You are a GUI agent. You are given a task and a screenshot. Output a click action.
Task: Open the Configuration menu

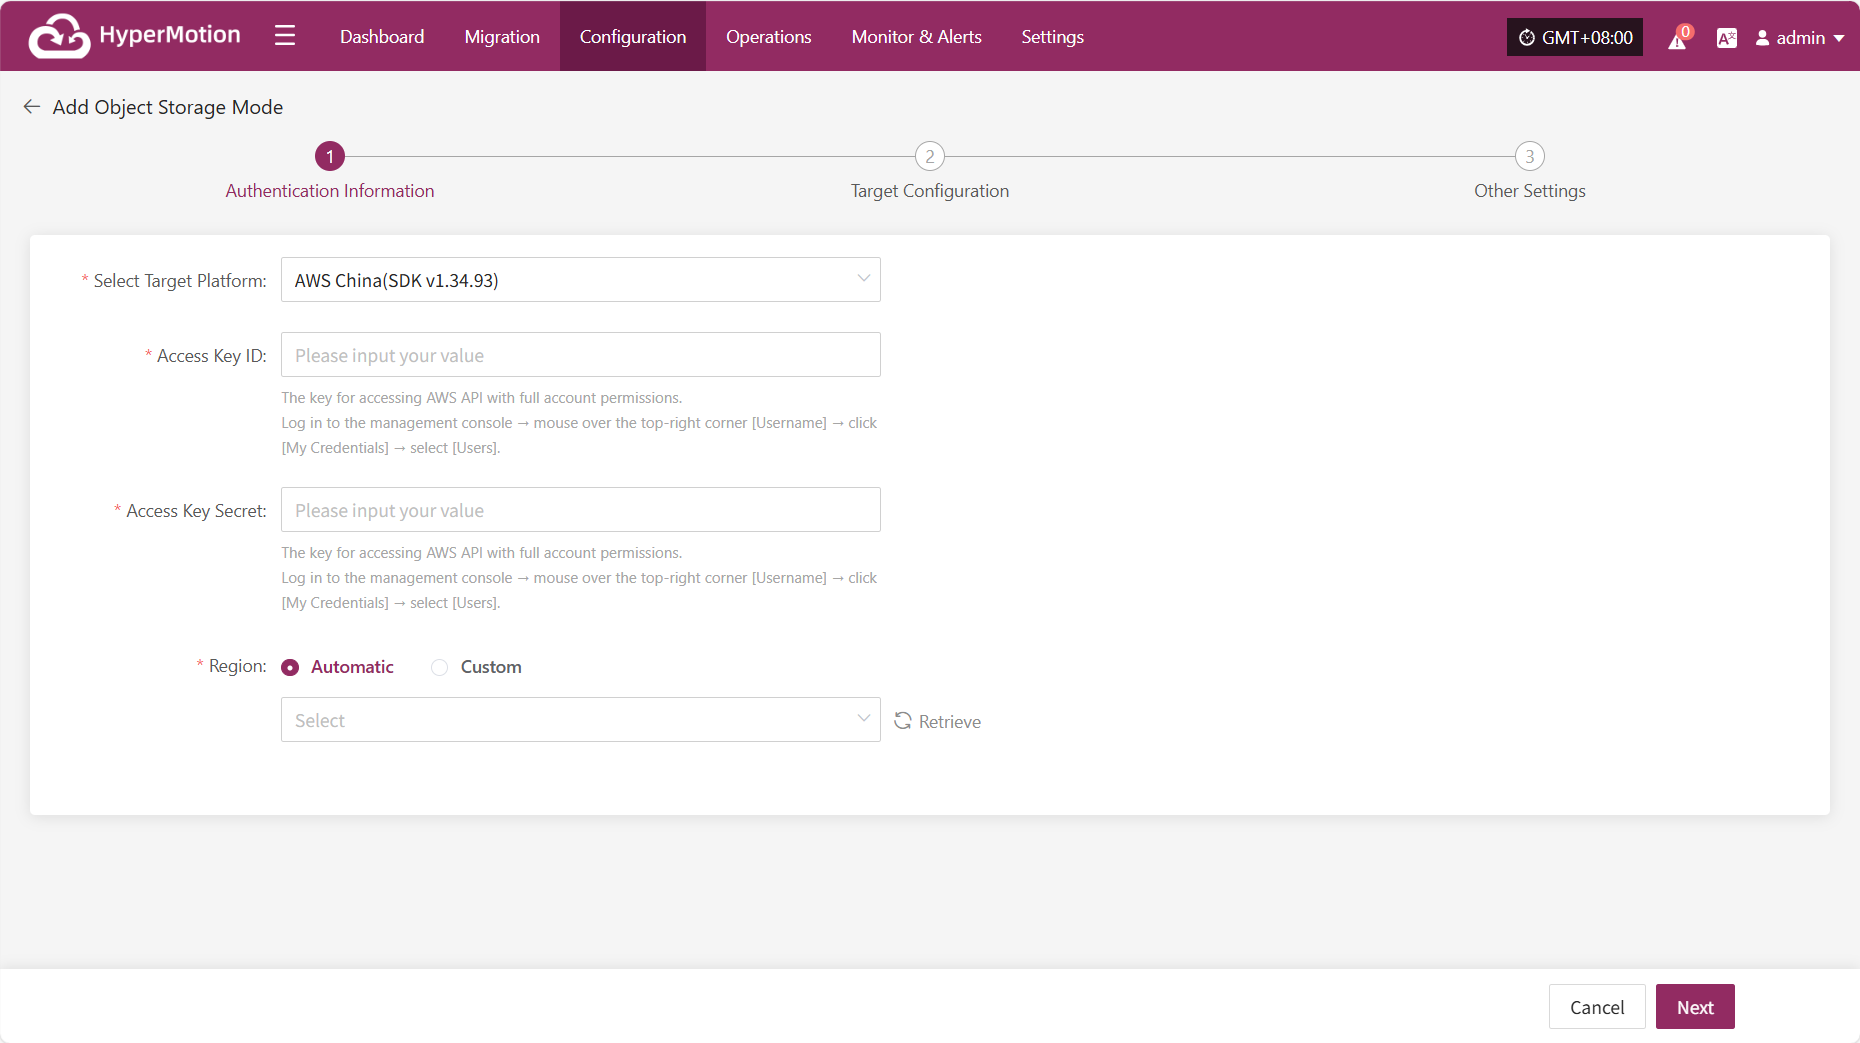(633, 36)
